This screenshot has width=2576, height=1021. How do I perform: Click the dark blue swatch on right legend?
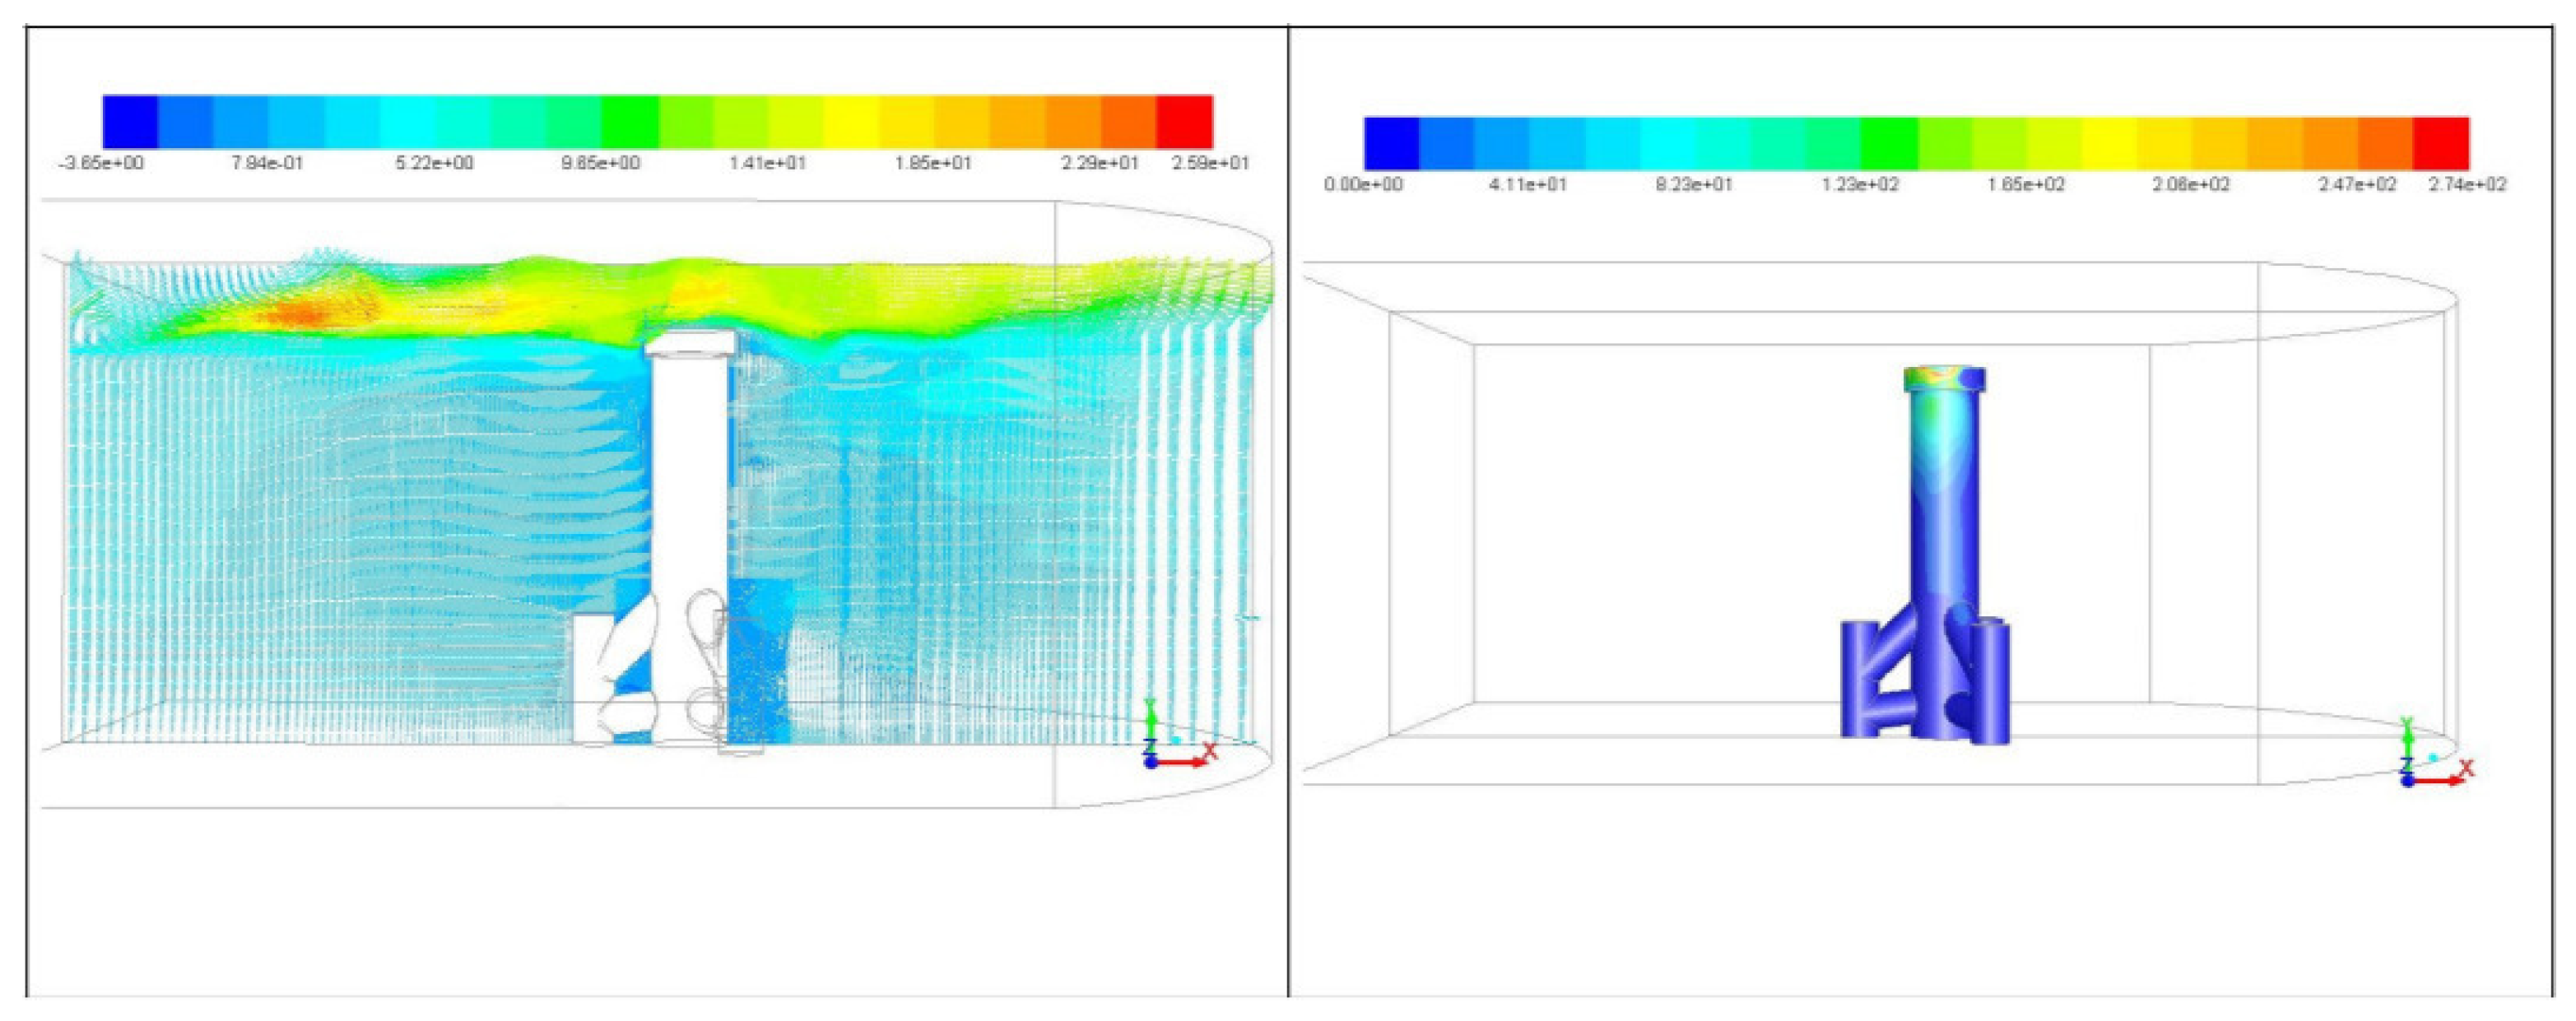(1391, 143)
